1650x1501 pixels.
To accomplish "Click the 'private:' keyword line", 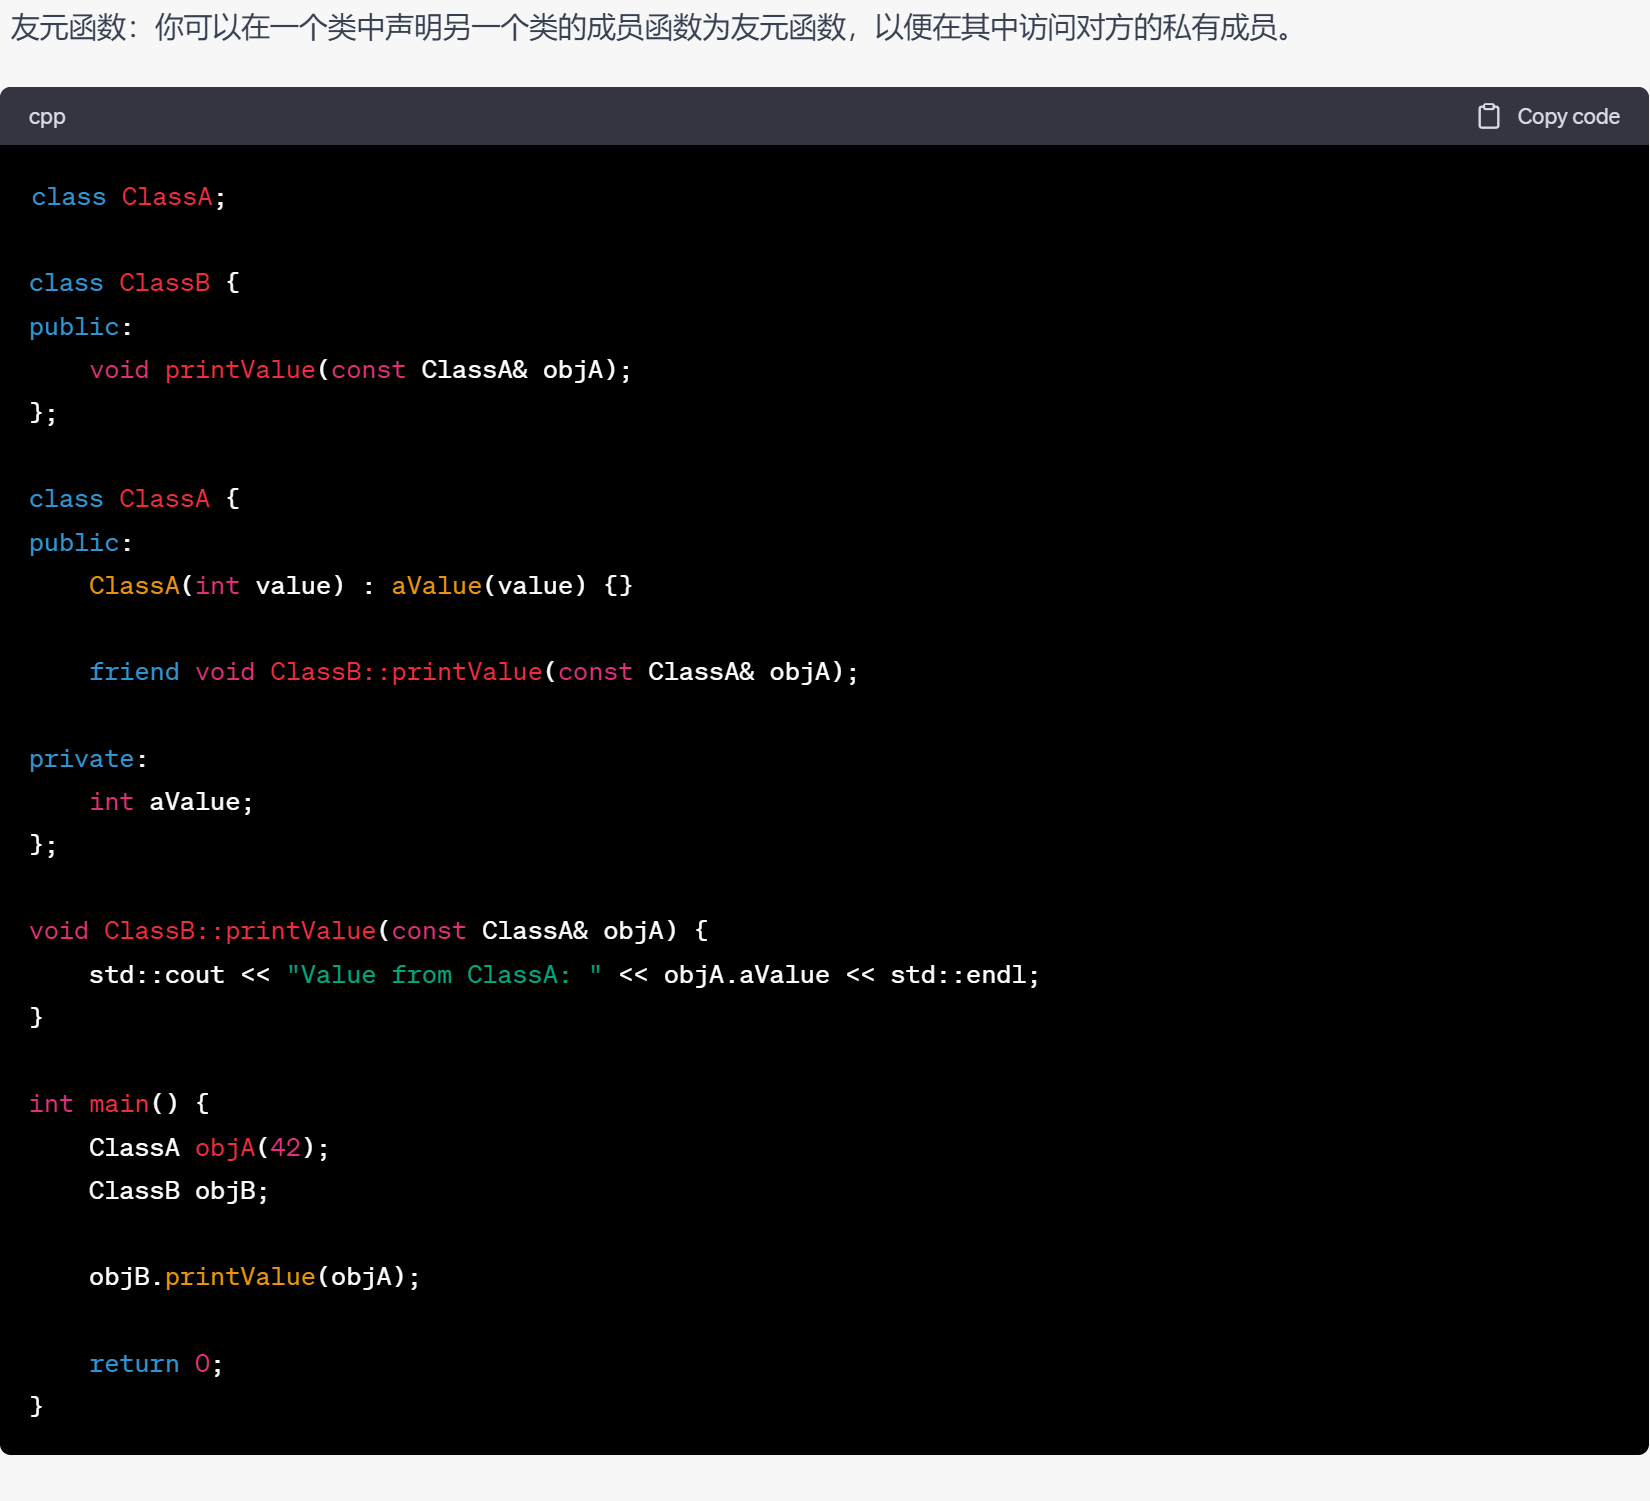I will [x=88, y=759].
